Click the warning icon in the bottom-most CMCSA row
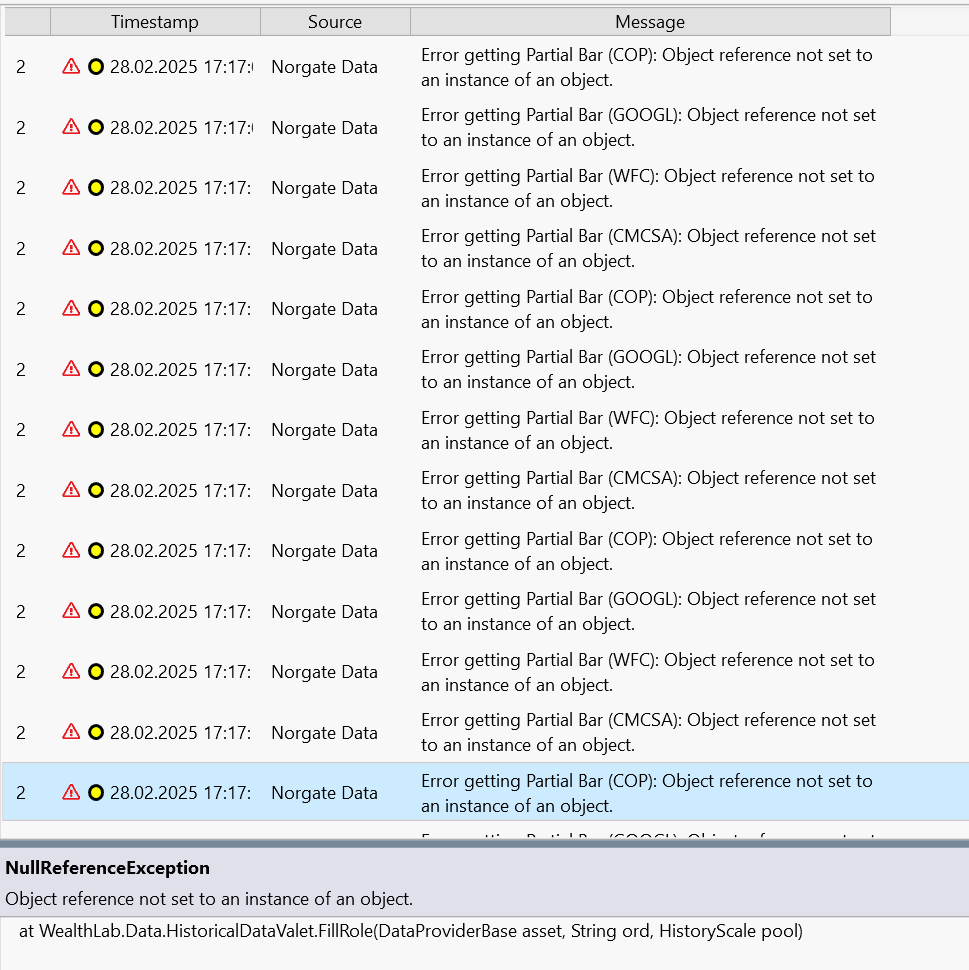969x970 pixels. [x=71, y=733]
